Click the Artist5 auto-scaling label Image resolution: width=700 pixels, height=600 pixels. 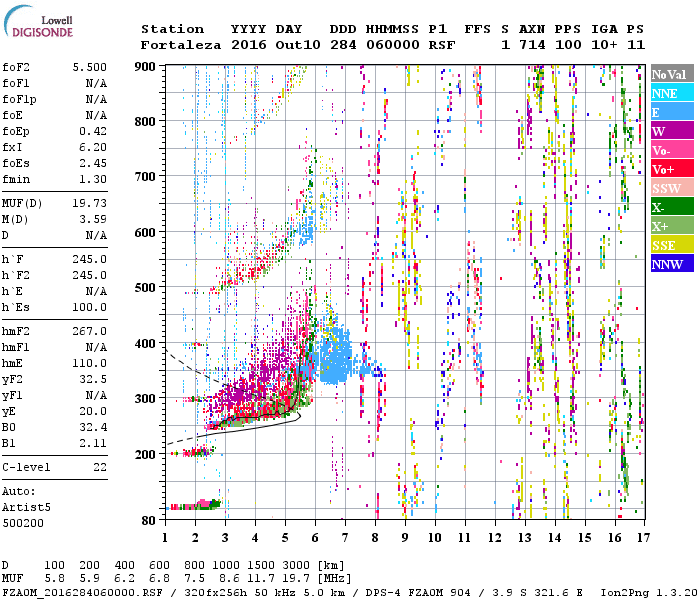click(x=26, y=508)
